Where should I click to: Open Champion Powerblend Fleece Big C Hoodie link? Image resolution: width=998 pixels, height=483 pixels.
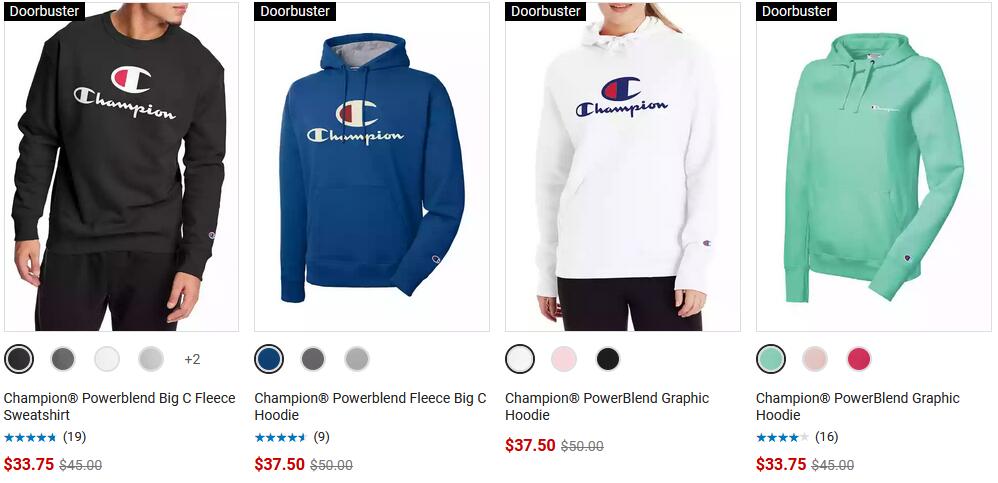[x=370, y=407]
